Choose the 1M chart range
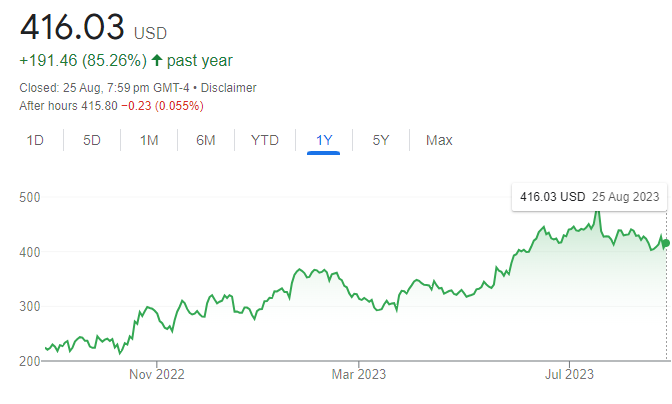672x404 pixels. tap(149, 140)
